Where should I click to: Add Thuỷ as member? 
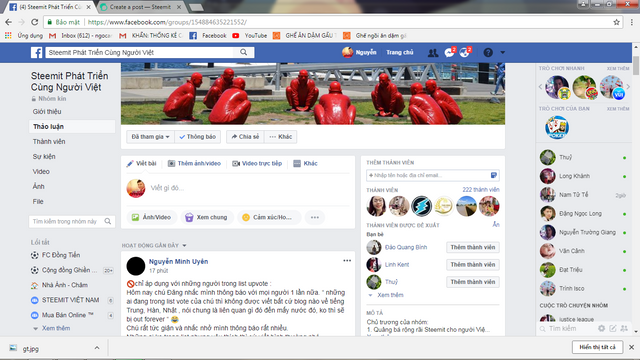point(473,282)
